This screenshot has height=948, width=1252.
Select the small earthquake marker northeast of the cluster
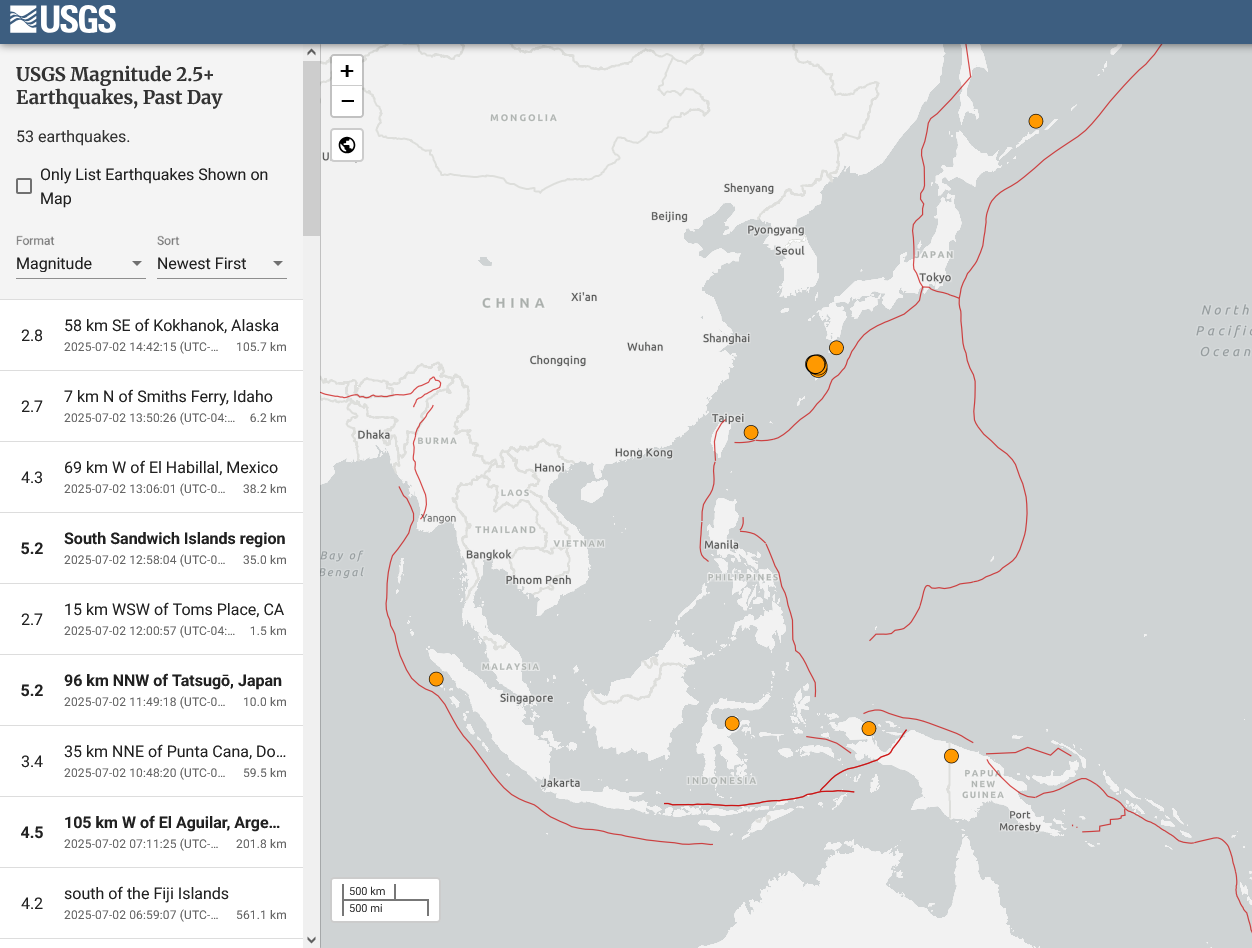click(836, 348)
